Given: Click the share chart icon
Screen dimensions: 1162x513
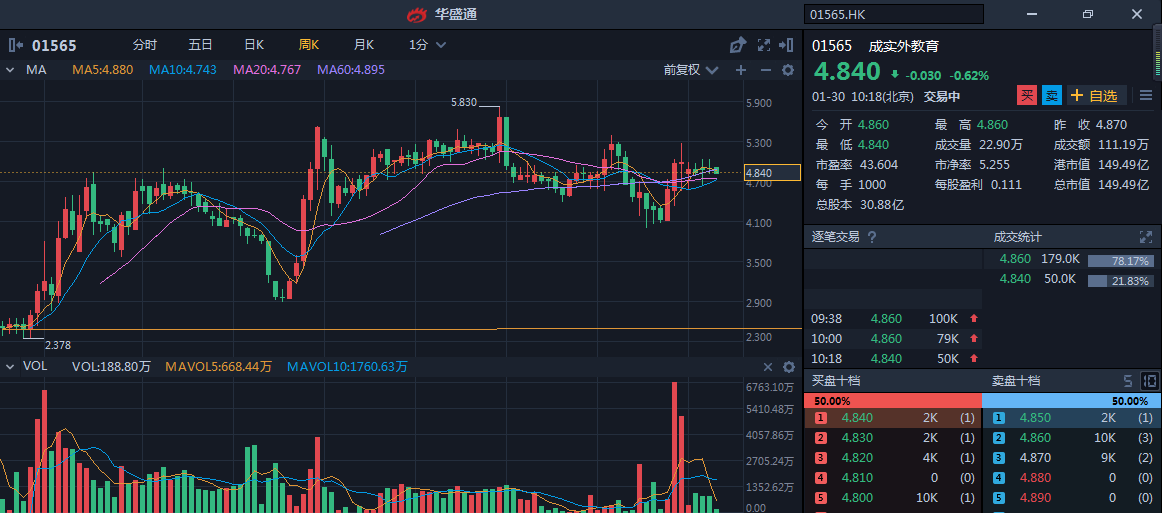Looking at the screenshot, I should 738,45.
